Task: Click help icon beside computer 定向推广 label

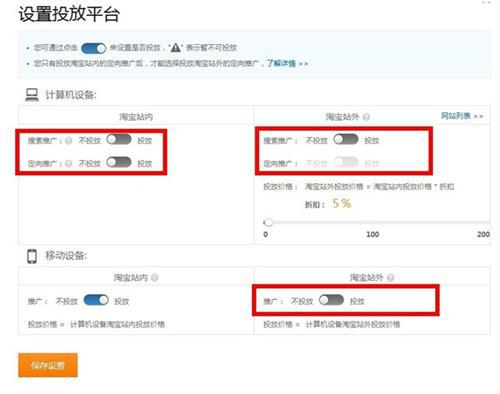Action: coord(69,163)
